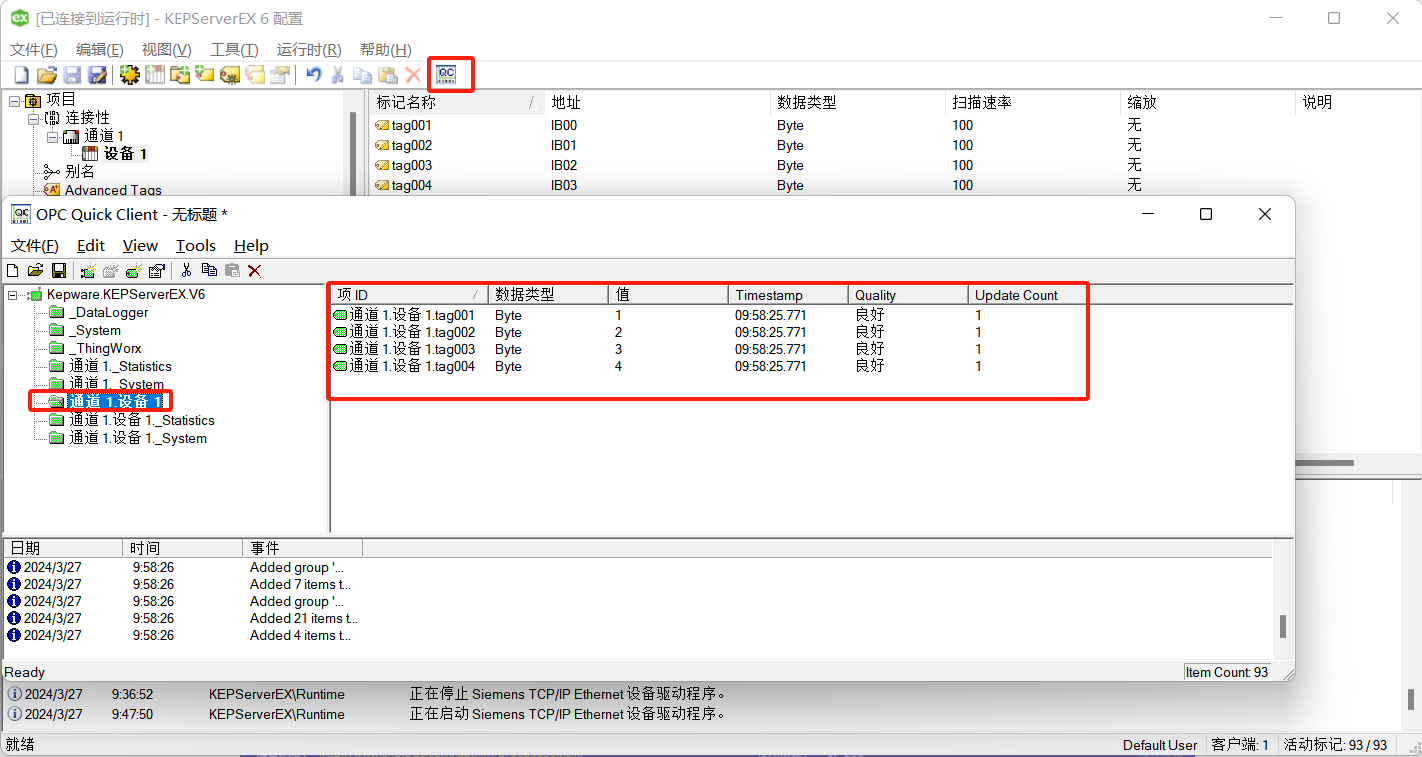Viewport: 1422px width, 757px height.
Task: Open 工具(T) menu in KEPServerEX
Action: [x=234, y=50]
